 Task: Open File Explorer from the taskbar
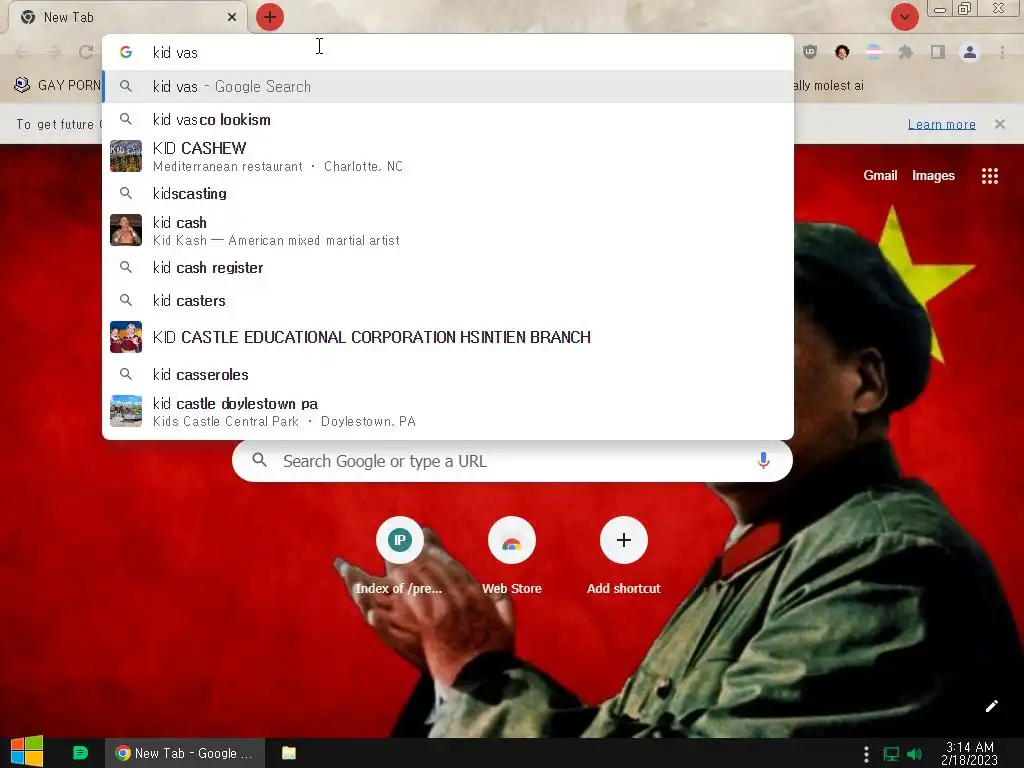point(289,753)
